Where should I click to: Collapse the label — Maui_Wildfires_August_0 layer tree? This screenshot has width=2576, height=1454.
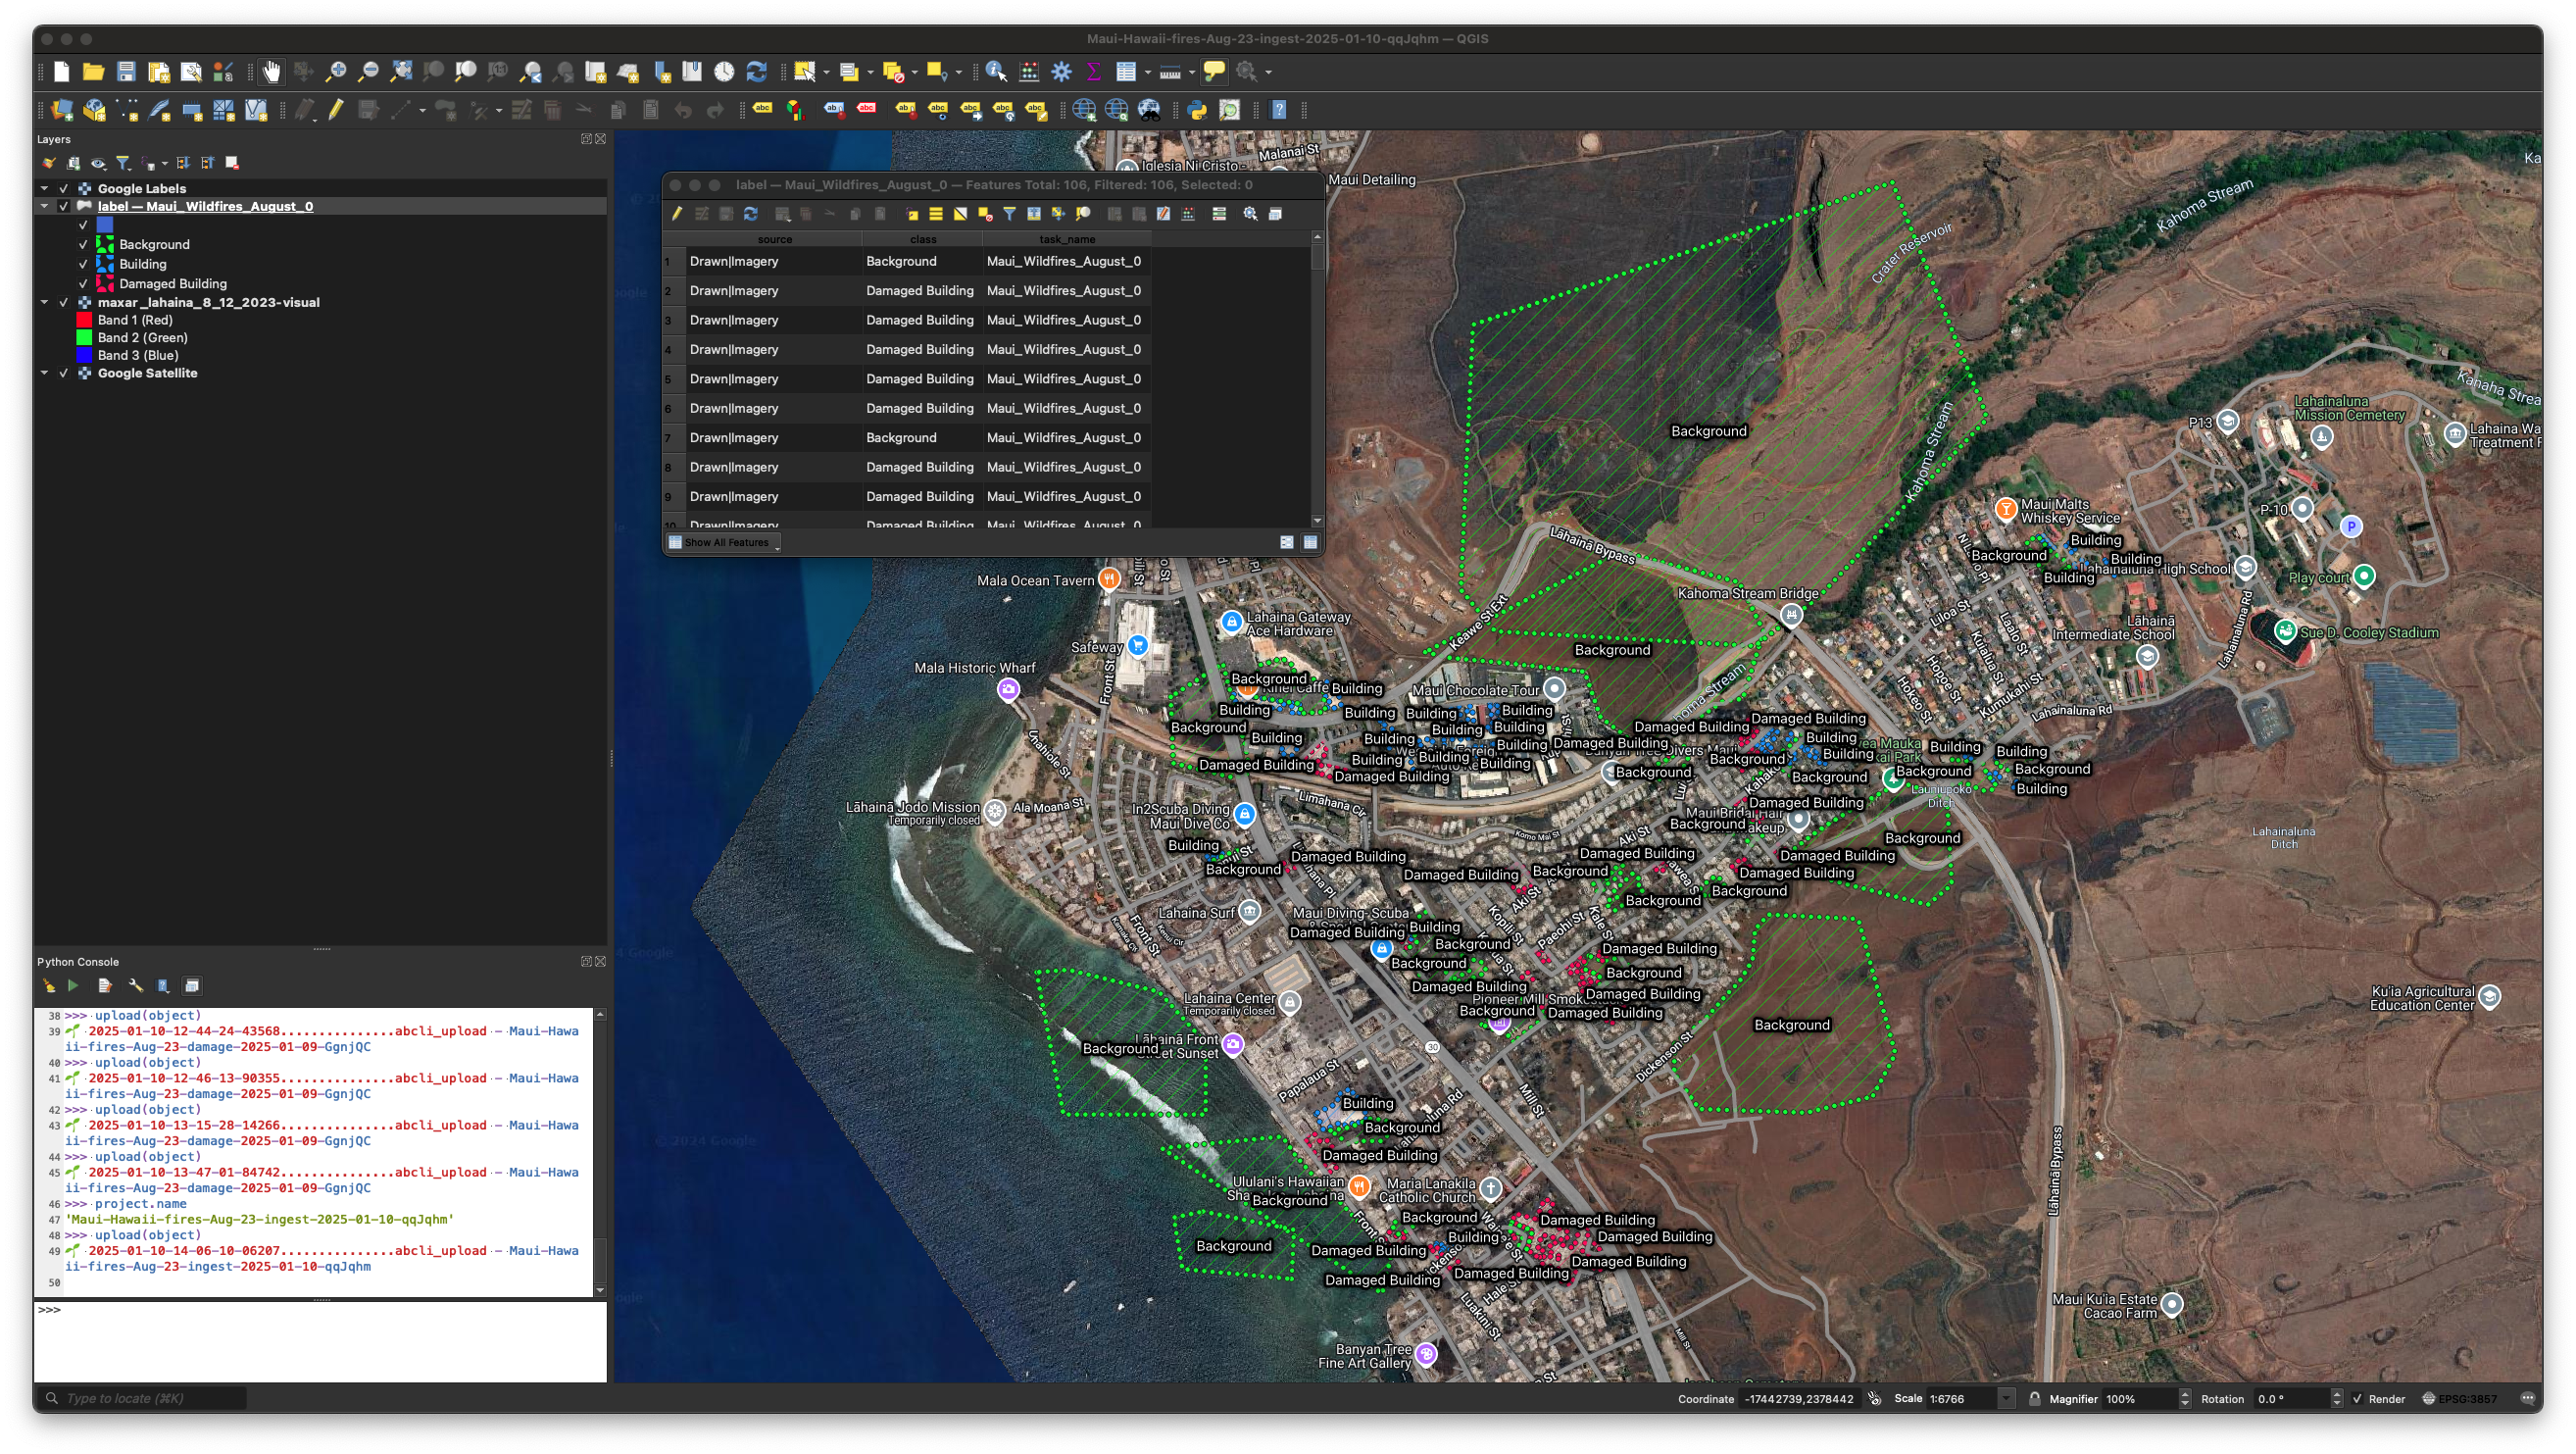click(x=44, y=207)
